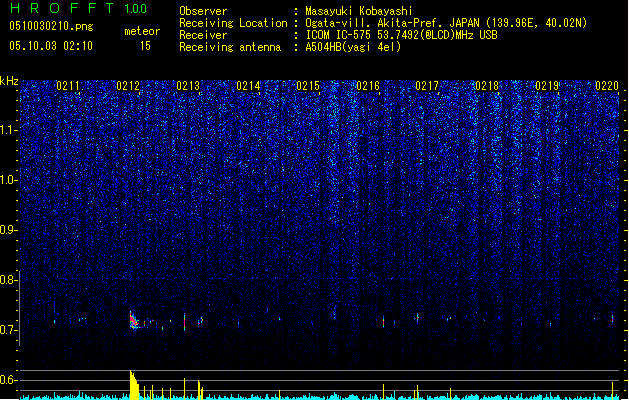Viewport: 629px width, 400px height.
Task: Click the tallest yellow intensity peak after 0212
Action: pos(134,385)
